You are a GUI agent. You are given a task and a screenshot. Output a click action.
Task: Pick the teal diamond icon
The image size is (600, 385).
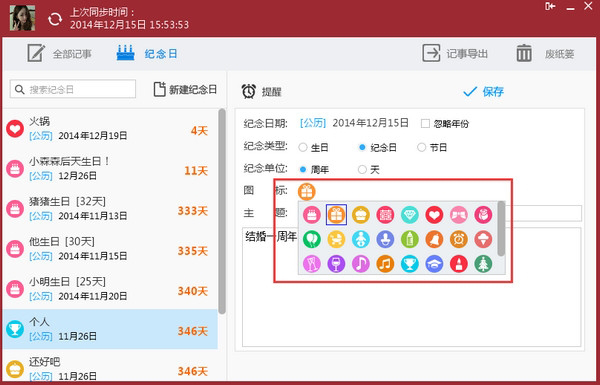point(410,215)
